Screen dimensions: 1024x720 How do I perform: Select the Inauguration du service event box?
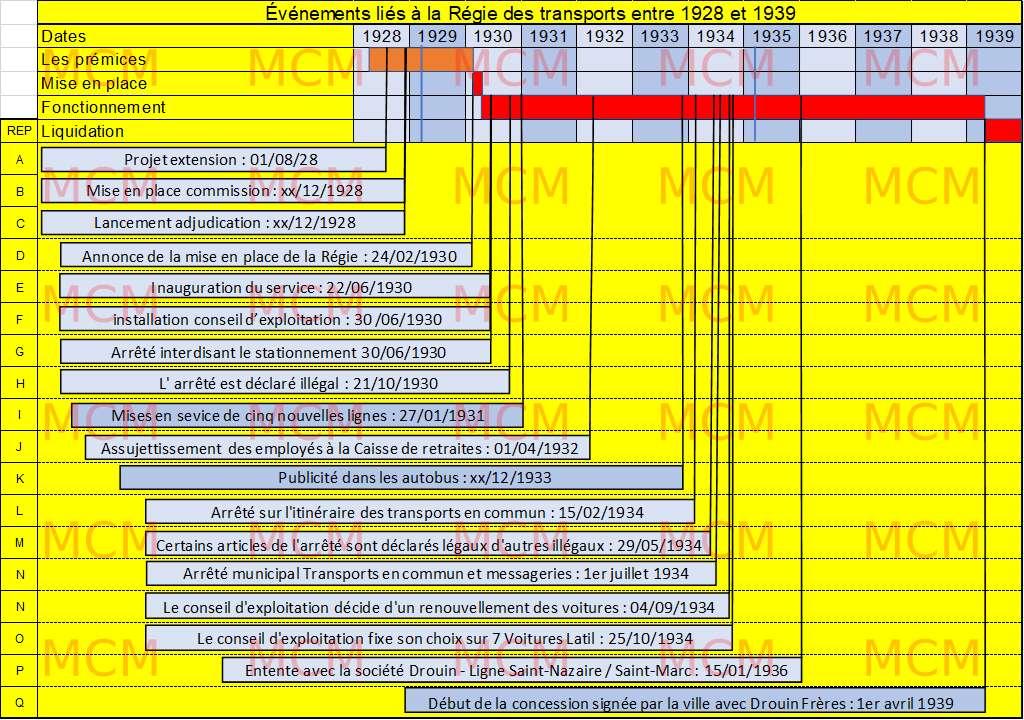[275, 287]
